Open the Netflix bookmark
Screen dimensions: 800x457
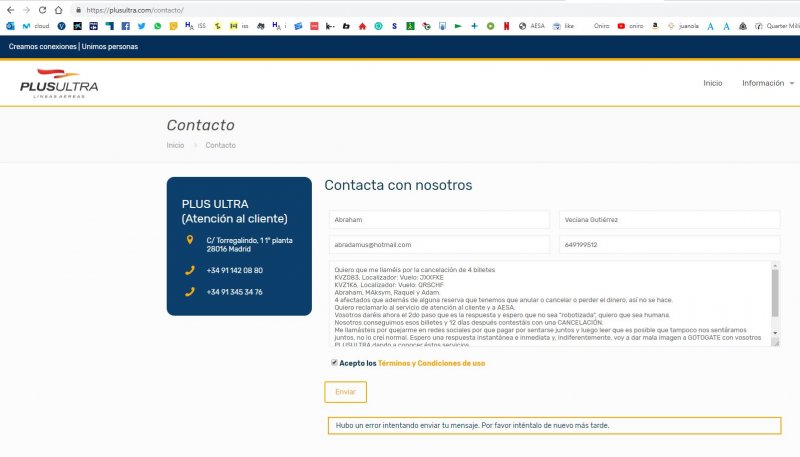[506, 26]
